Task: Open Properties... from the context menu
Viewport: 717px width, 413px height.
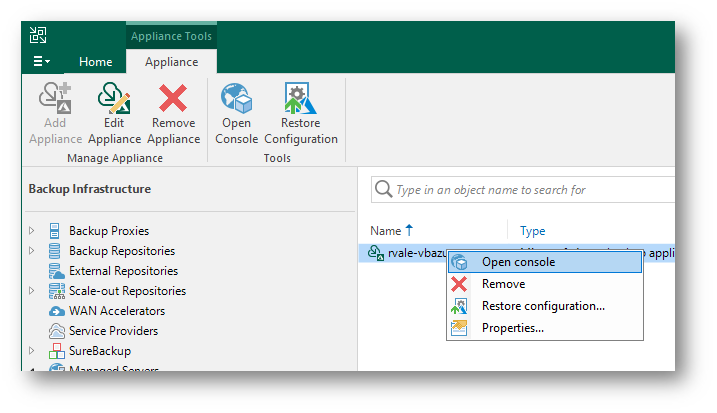Action: pyautogui.click(x=512, y=328)
